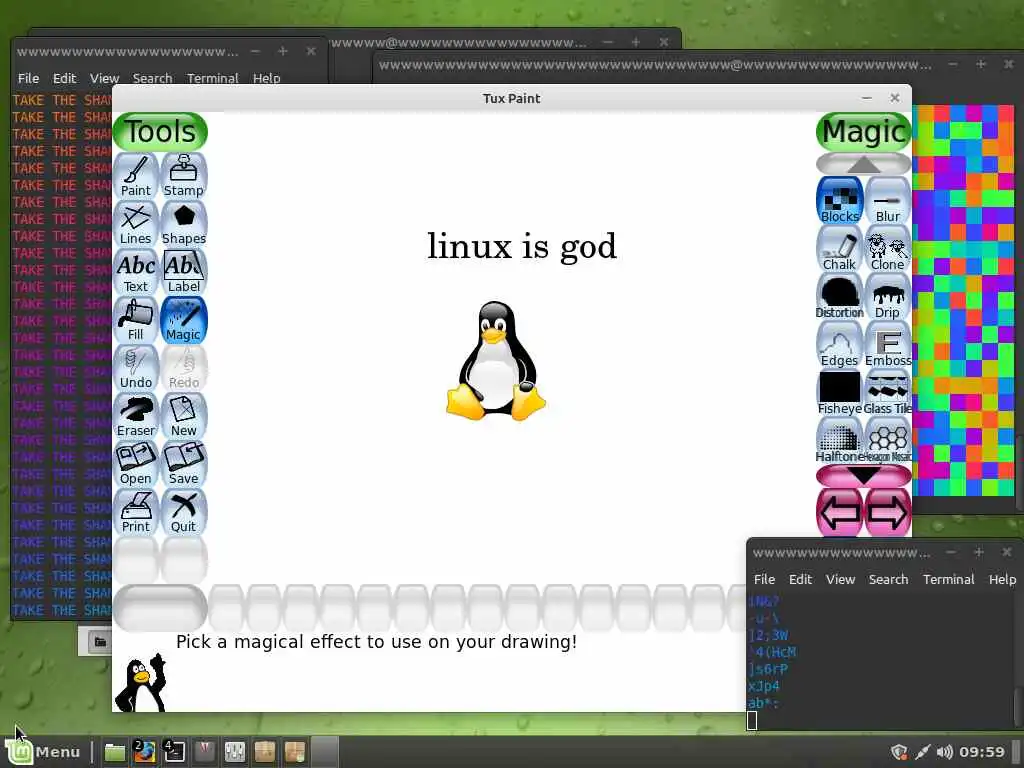Screen dimensions: 1024x768
Task: Pick the Drip magic effect
Action: 888,296
